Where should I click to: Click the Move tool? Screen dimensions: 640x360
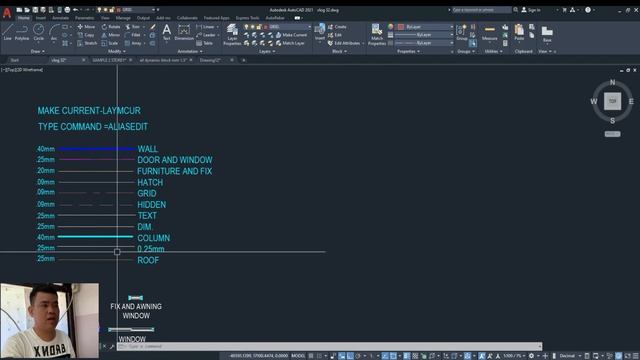(86, 27)
